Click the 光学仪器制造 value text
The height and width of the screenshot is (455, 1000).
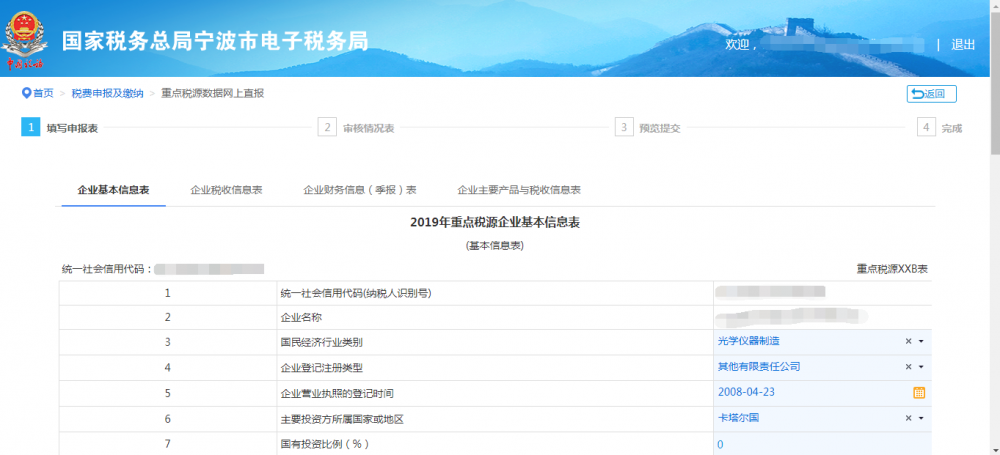pyautogui.click(x=749, y=341)
